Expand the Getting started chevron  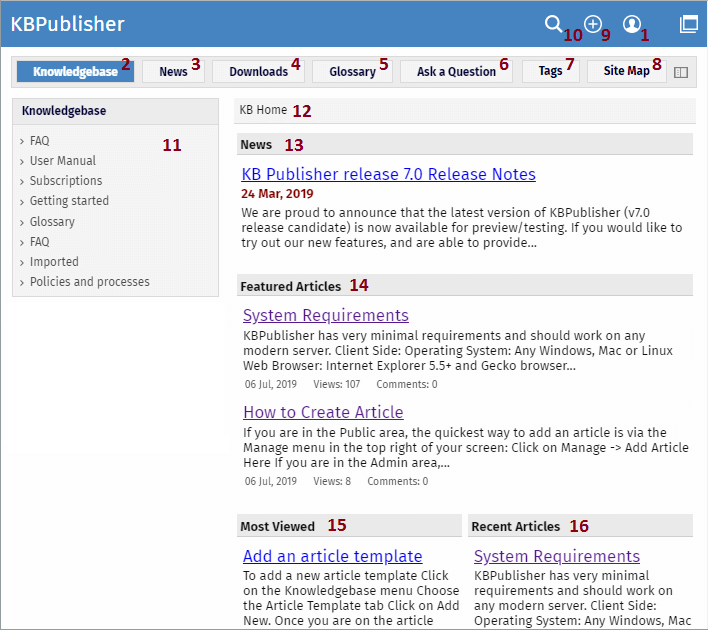(x=22, y=202)
